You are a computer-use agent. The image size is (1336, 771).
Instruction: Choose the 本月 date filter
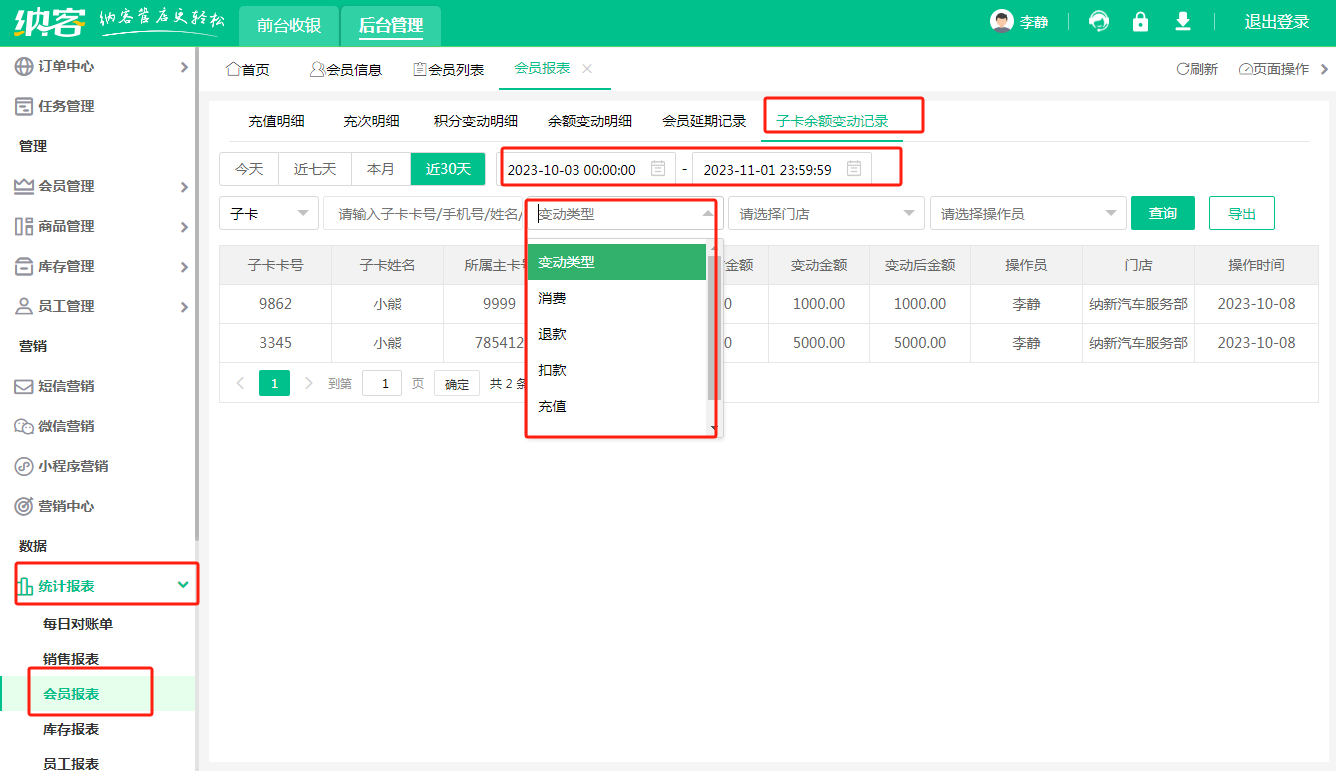tap(381, 168)
